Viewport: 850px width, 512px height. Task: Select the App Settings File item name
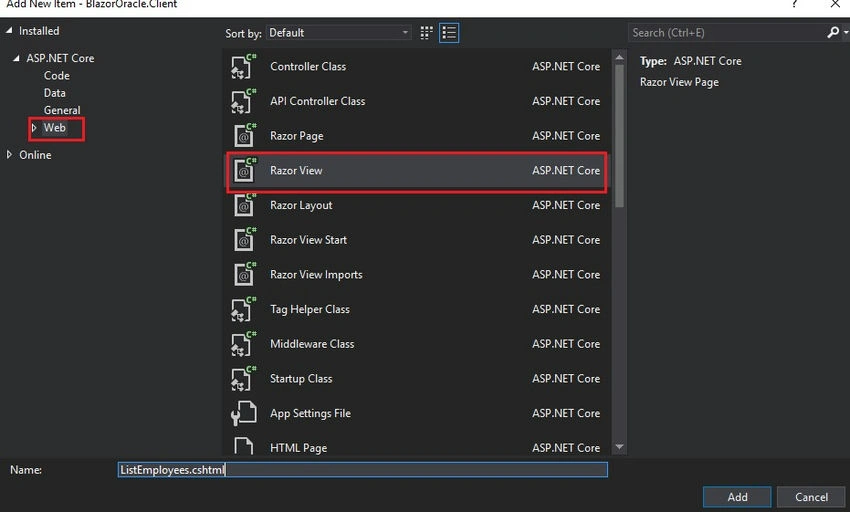(x=310, y=413)
